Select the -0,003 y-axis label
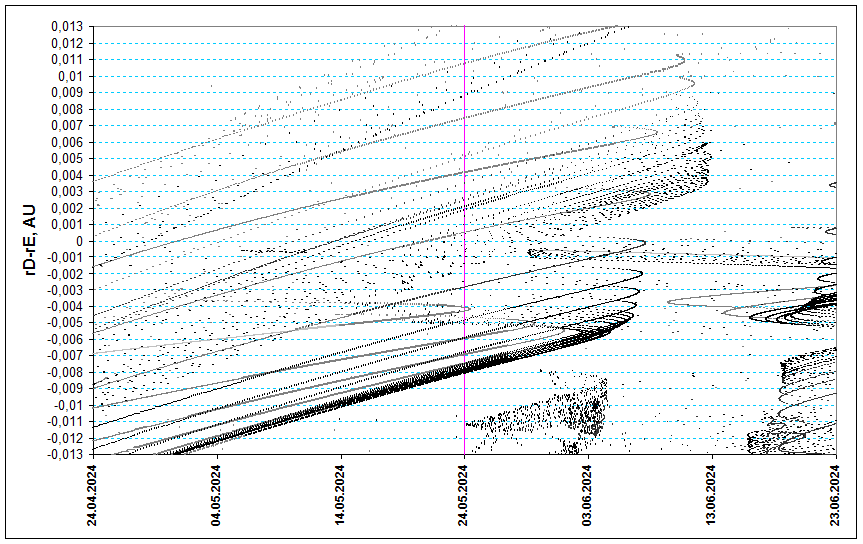 point(66,290)
